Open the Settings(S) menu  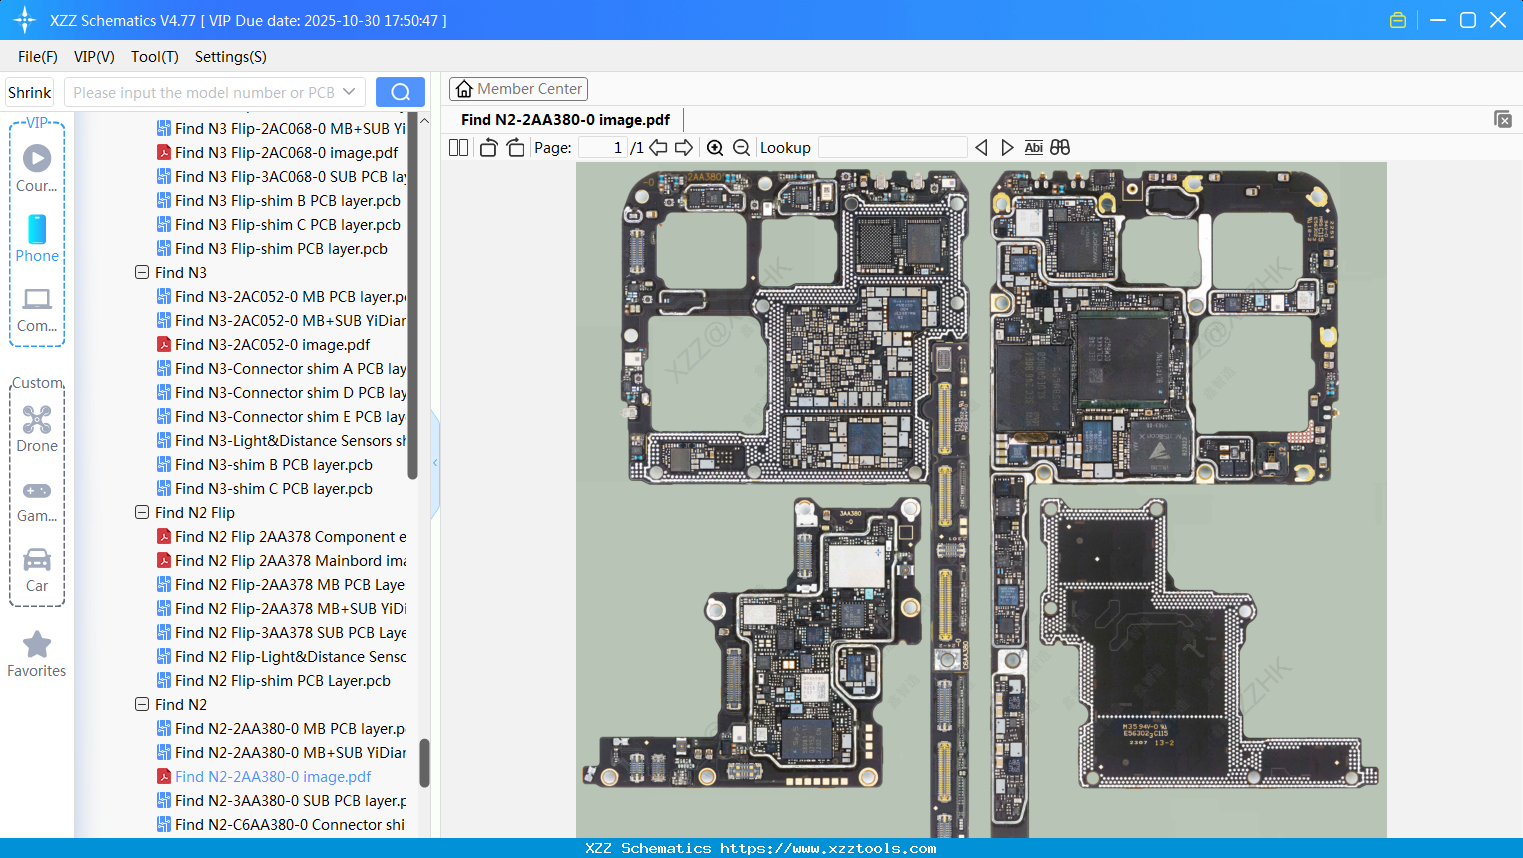point(230,57)
